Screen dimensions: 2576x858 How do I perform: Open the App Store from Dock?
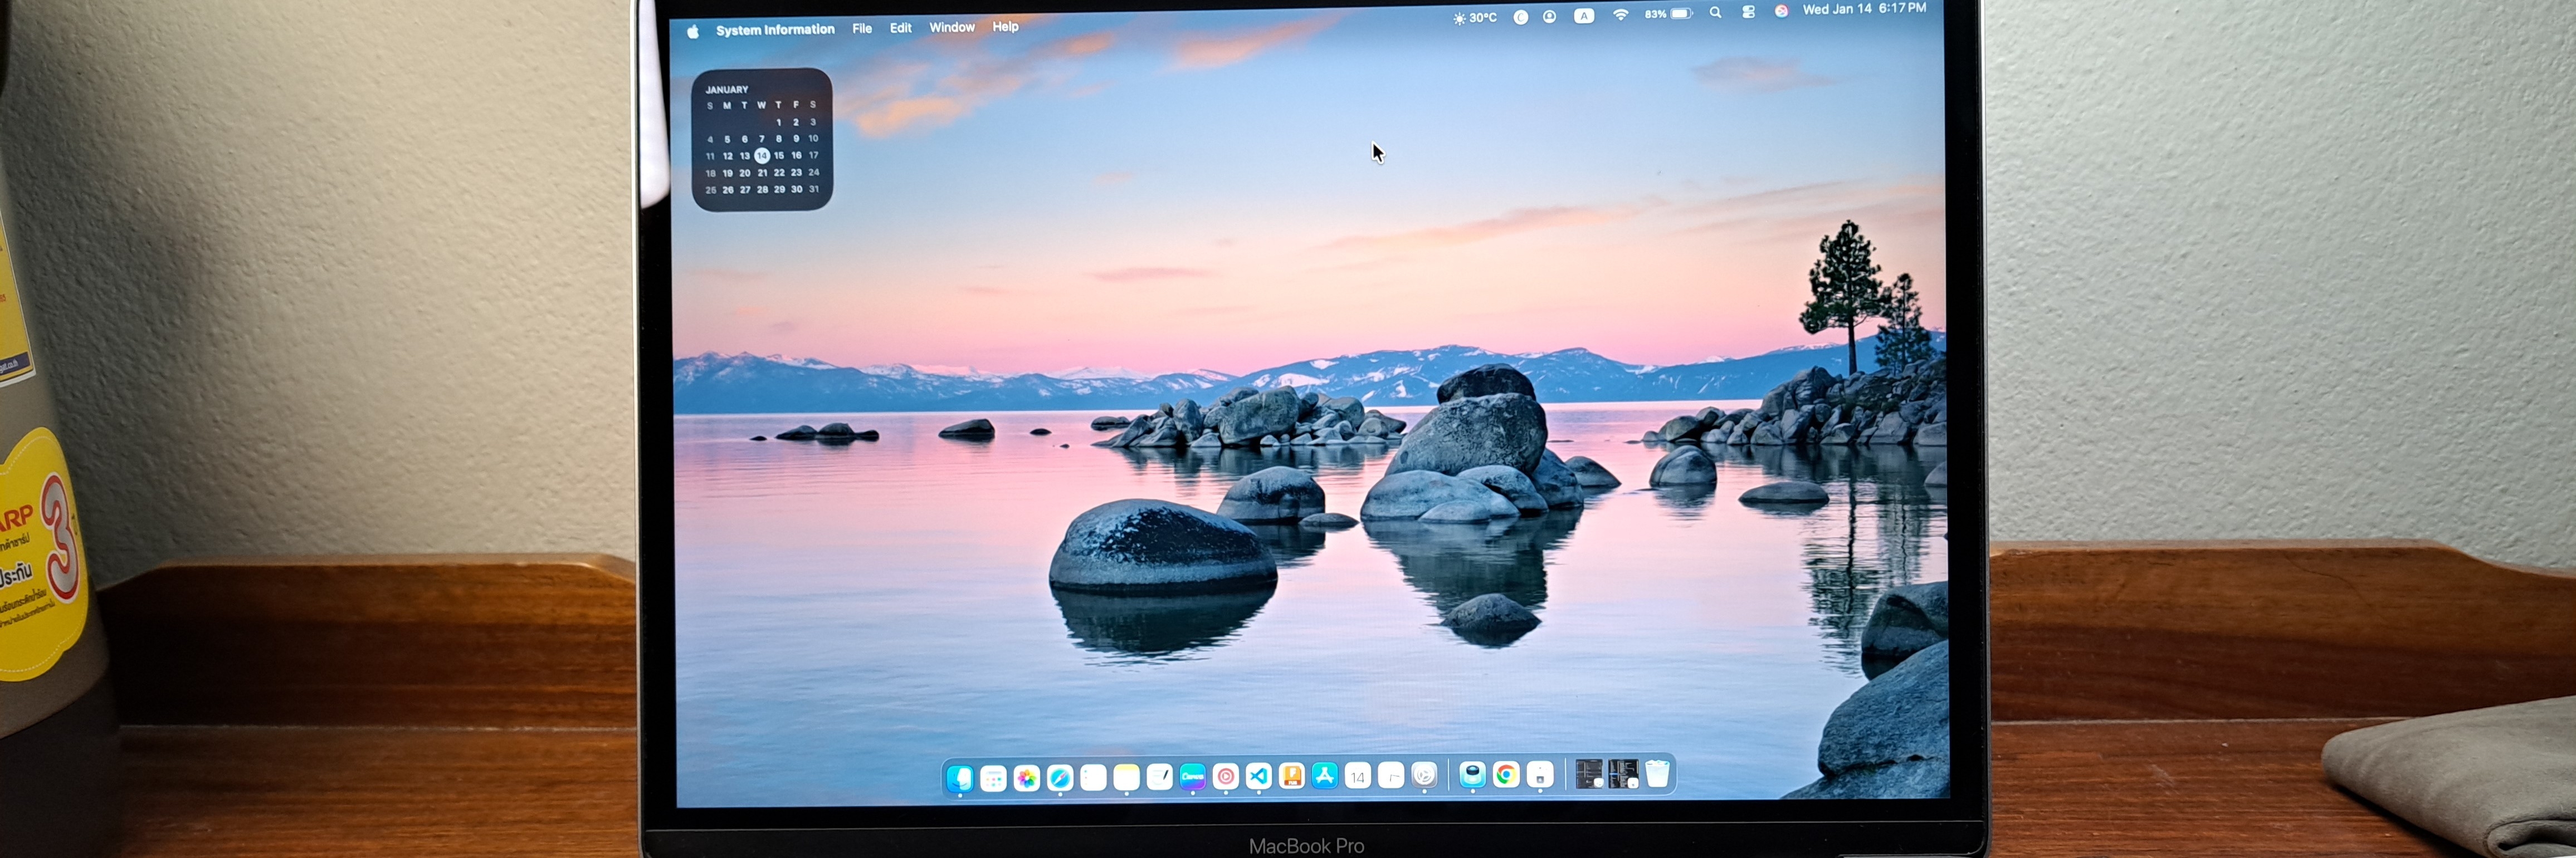click(x=1325, y=777)
